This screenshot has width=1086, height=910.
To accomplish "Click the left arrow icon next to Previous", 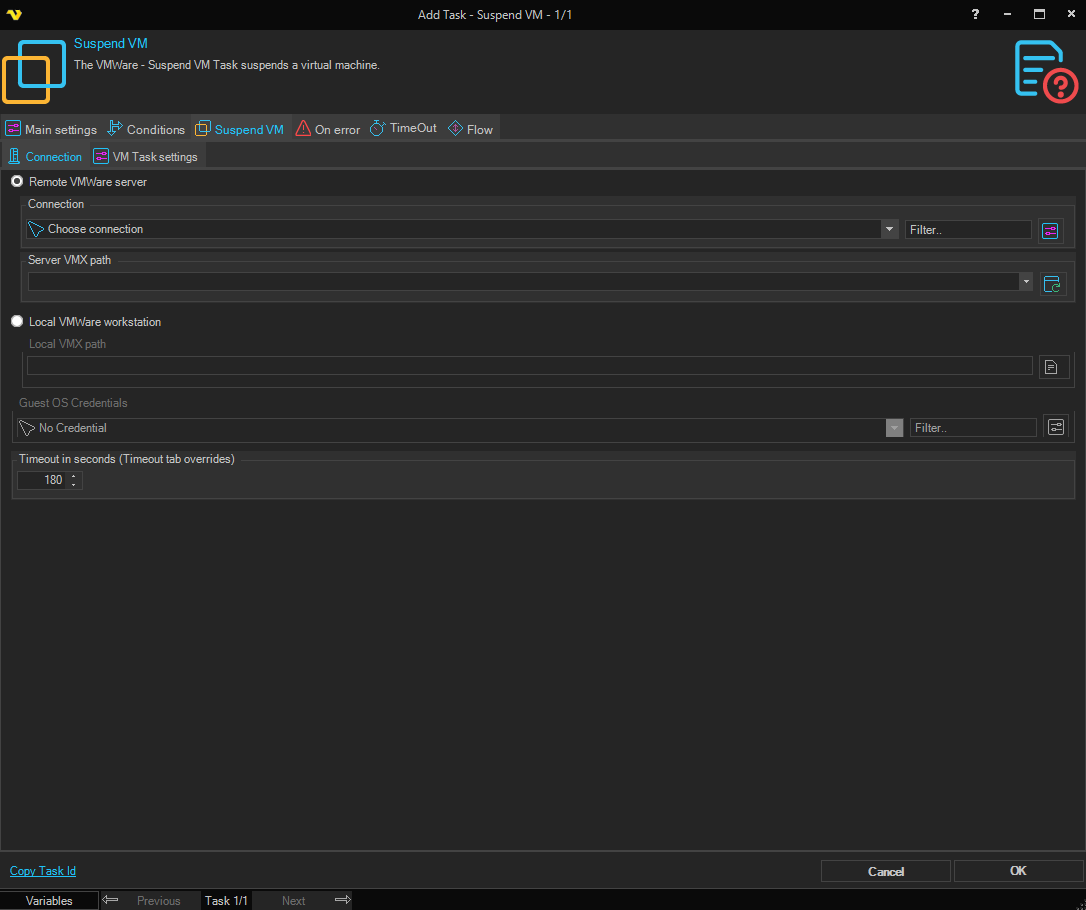I will pos(111,900).
